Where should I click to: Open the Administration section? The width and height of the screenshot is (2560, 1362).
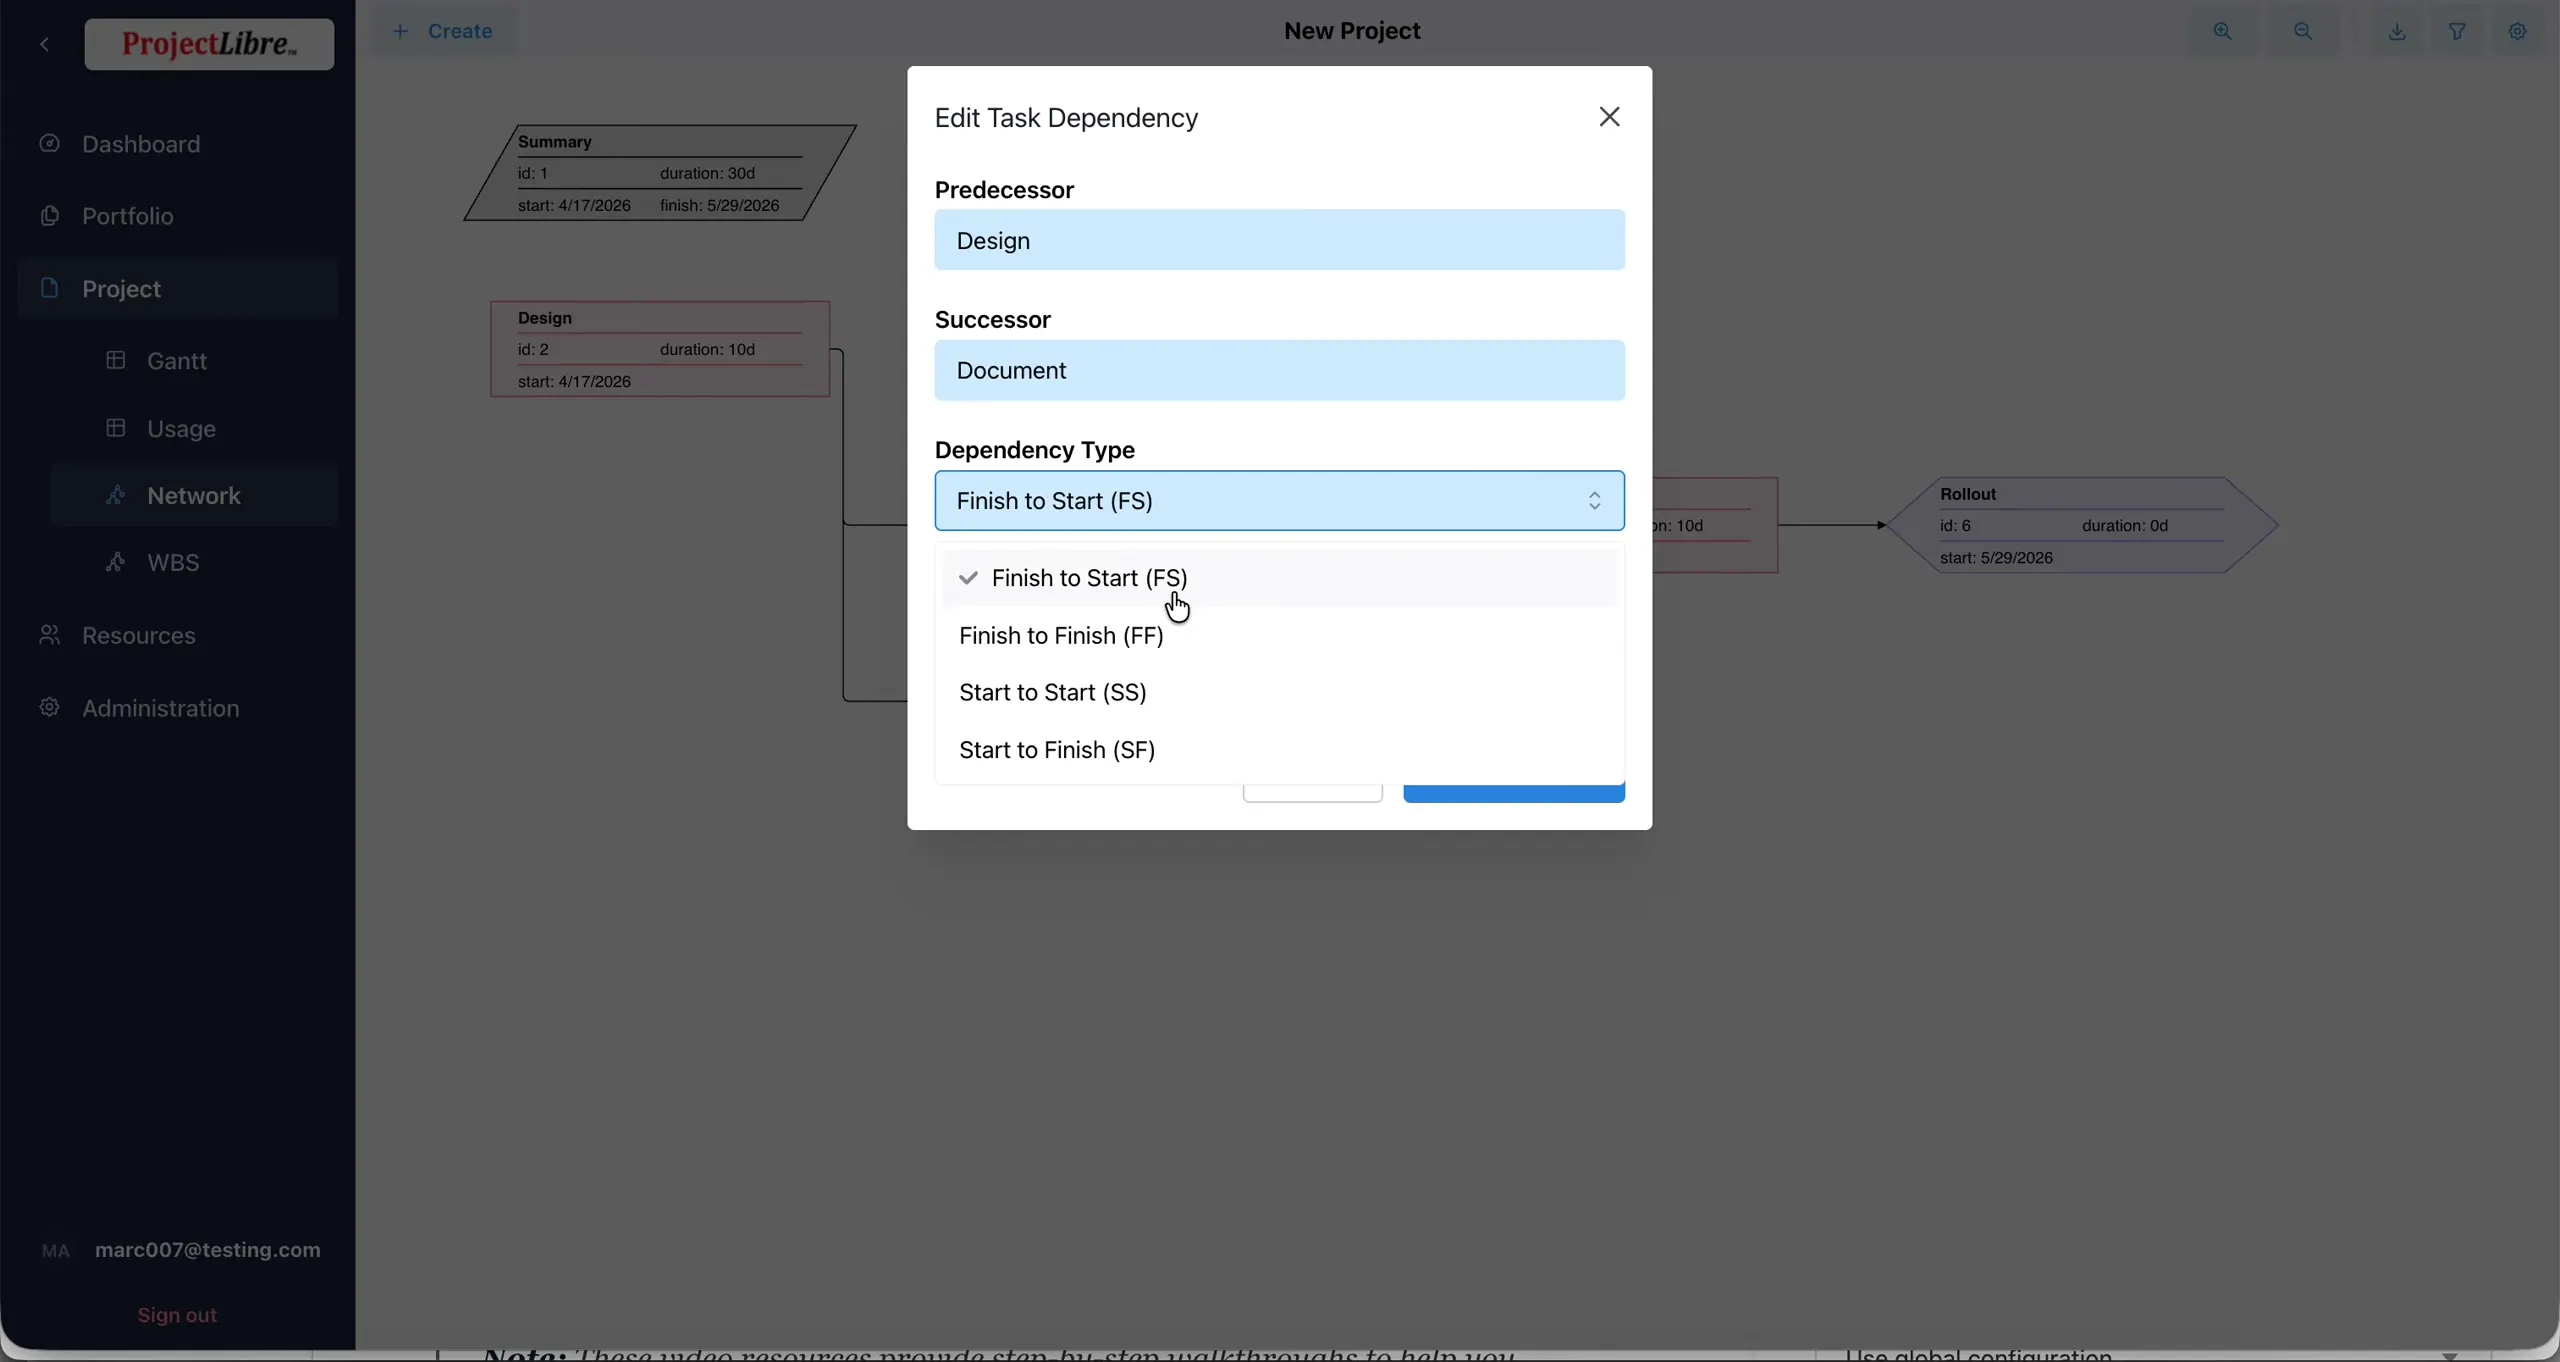pyautogui.click(x=161, y=708)
